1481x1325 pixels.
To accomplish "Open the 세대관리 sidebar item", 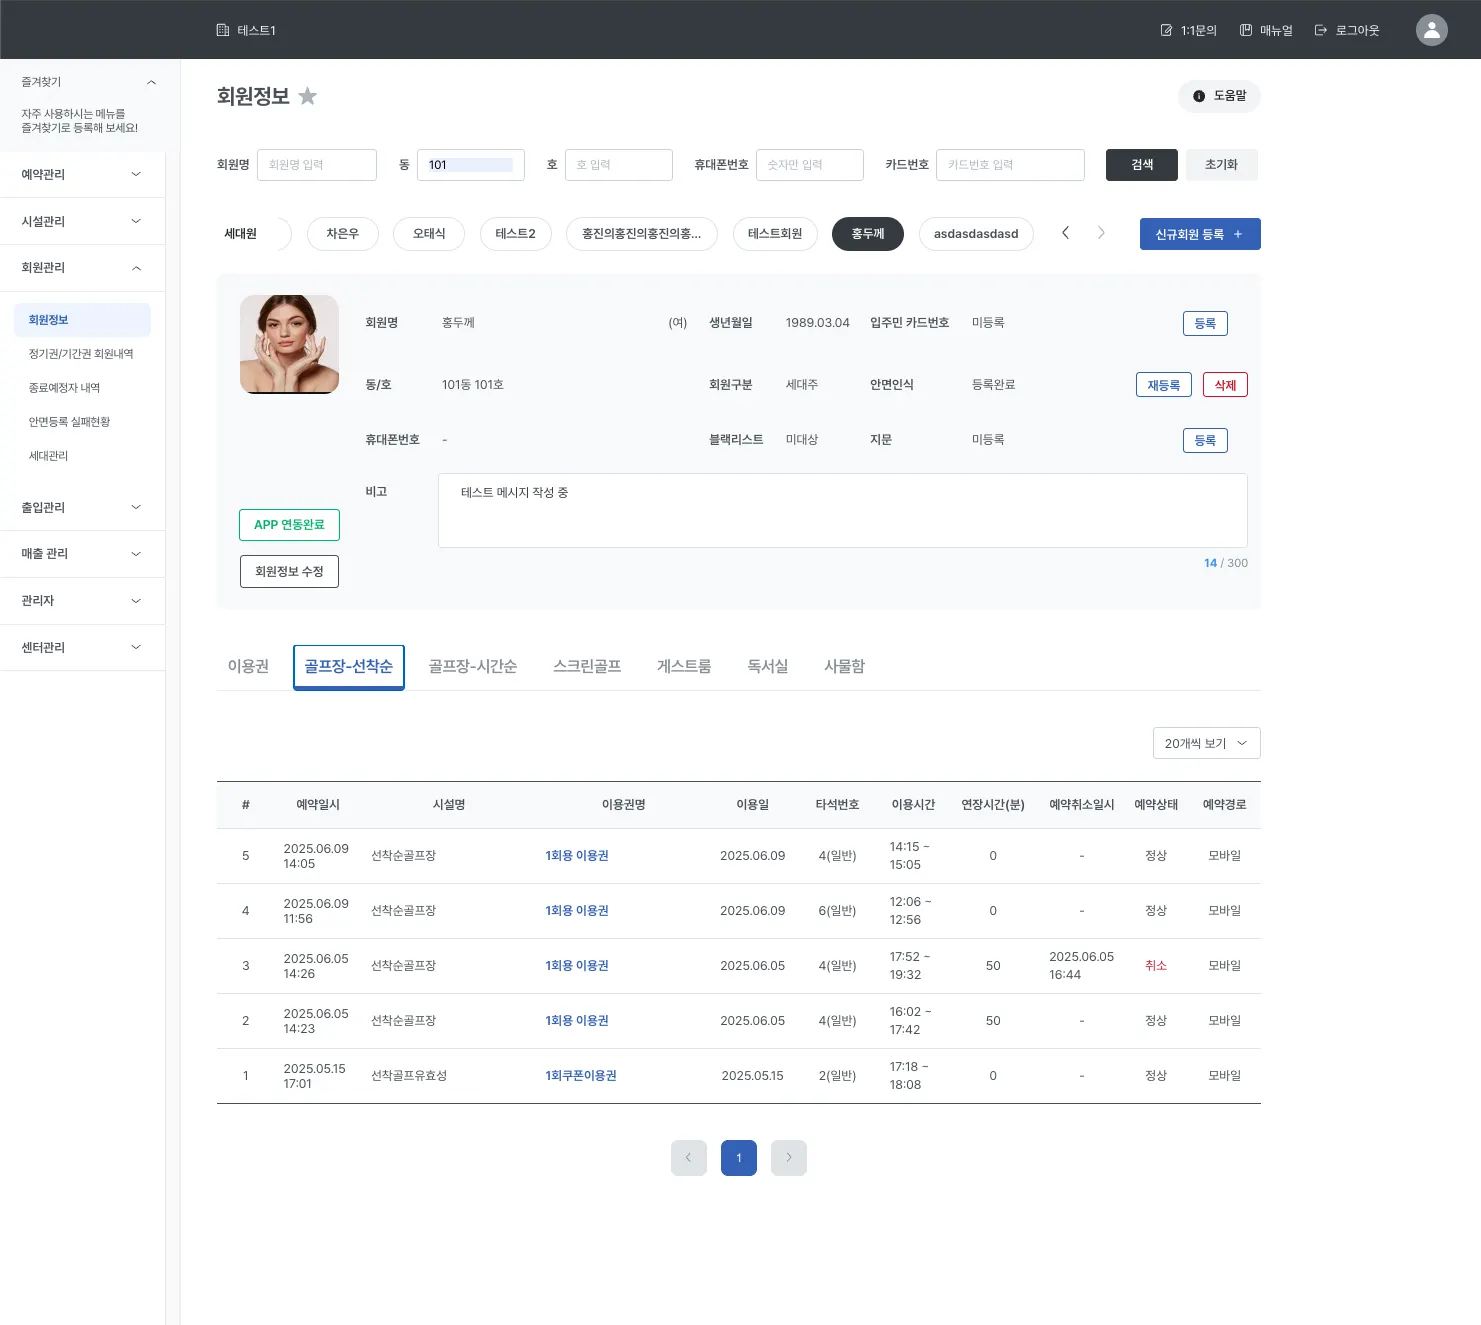I will pos(49,456).
